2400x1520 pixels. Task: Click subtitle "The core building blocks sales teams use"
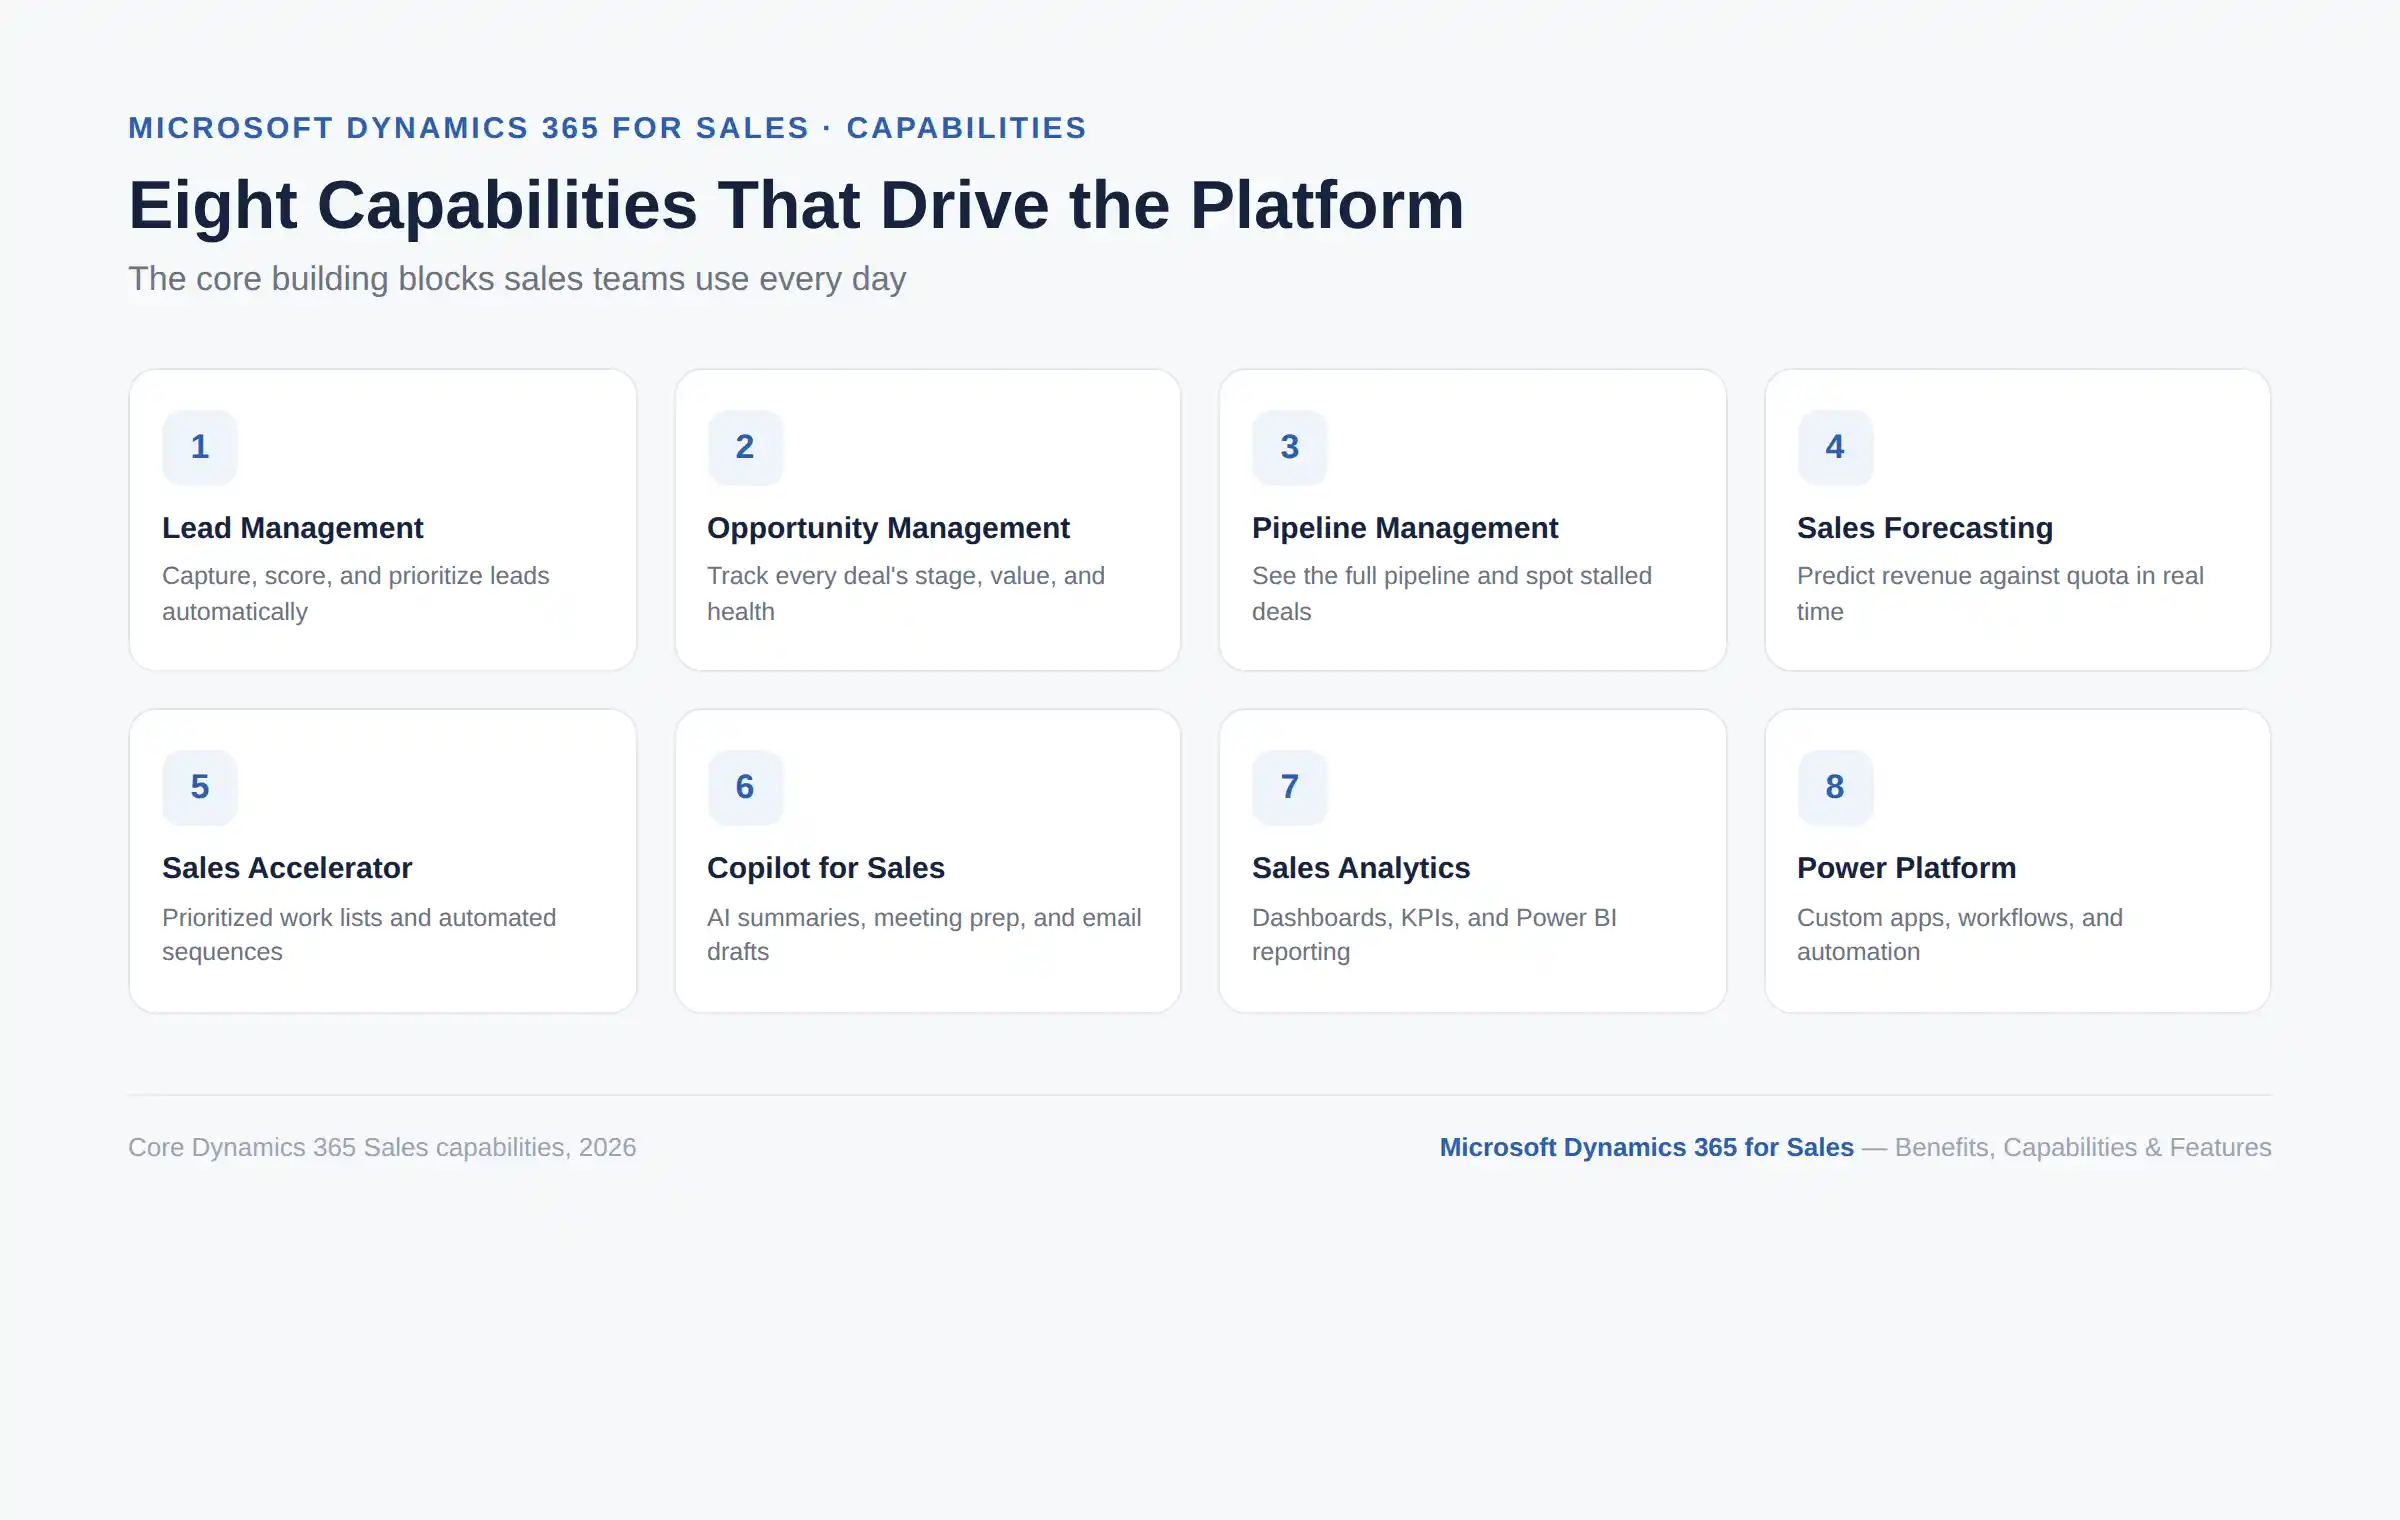(x=517, y=279)
